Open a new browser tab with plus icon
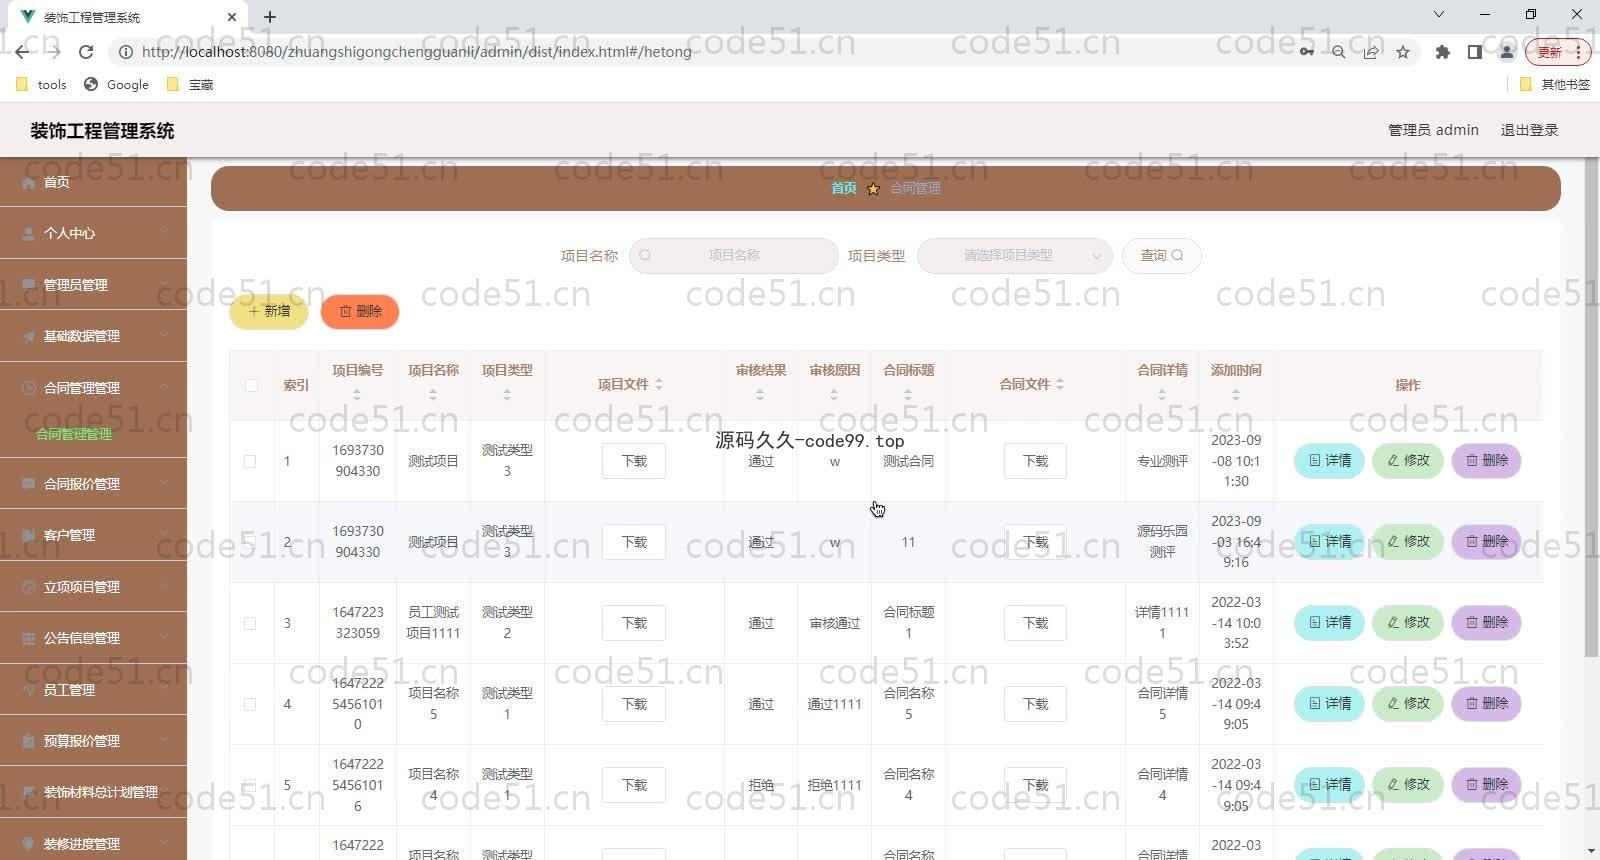The height and width of the screenshot is (860, 1600). 270,17
